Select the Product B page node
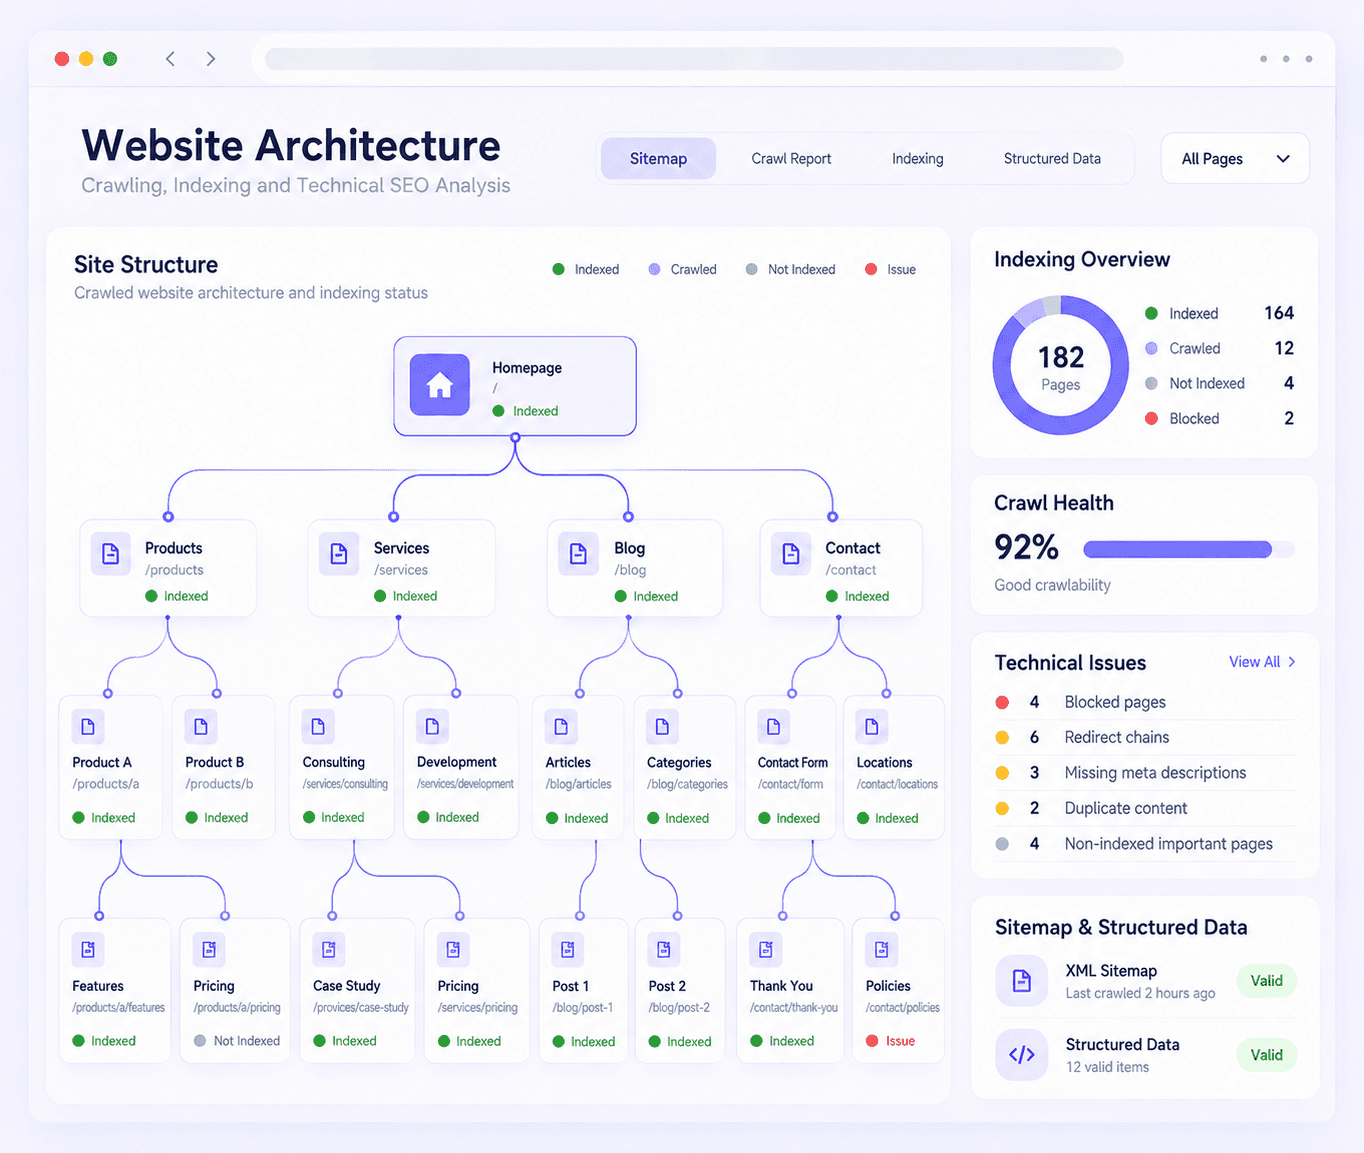Image resolution: width=1364 pixels, height=1153 pixels. click(x=223, y=767)
